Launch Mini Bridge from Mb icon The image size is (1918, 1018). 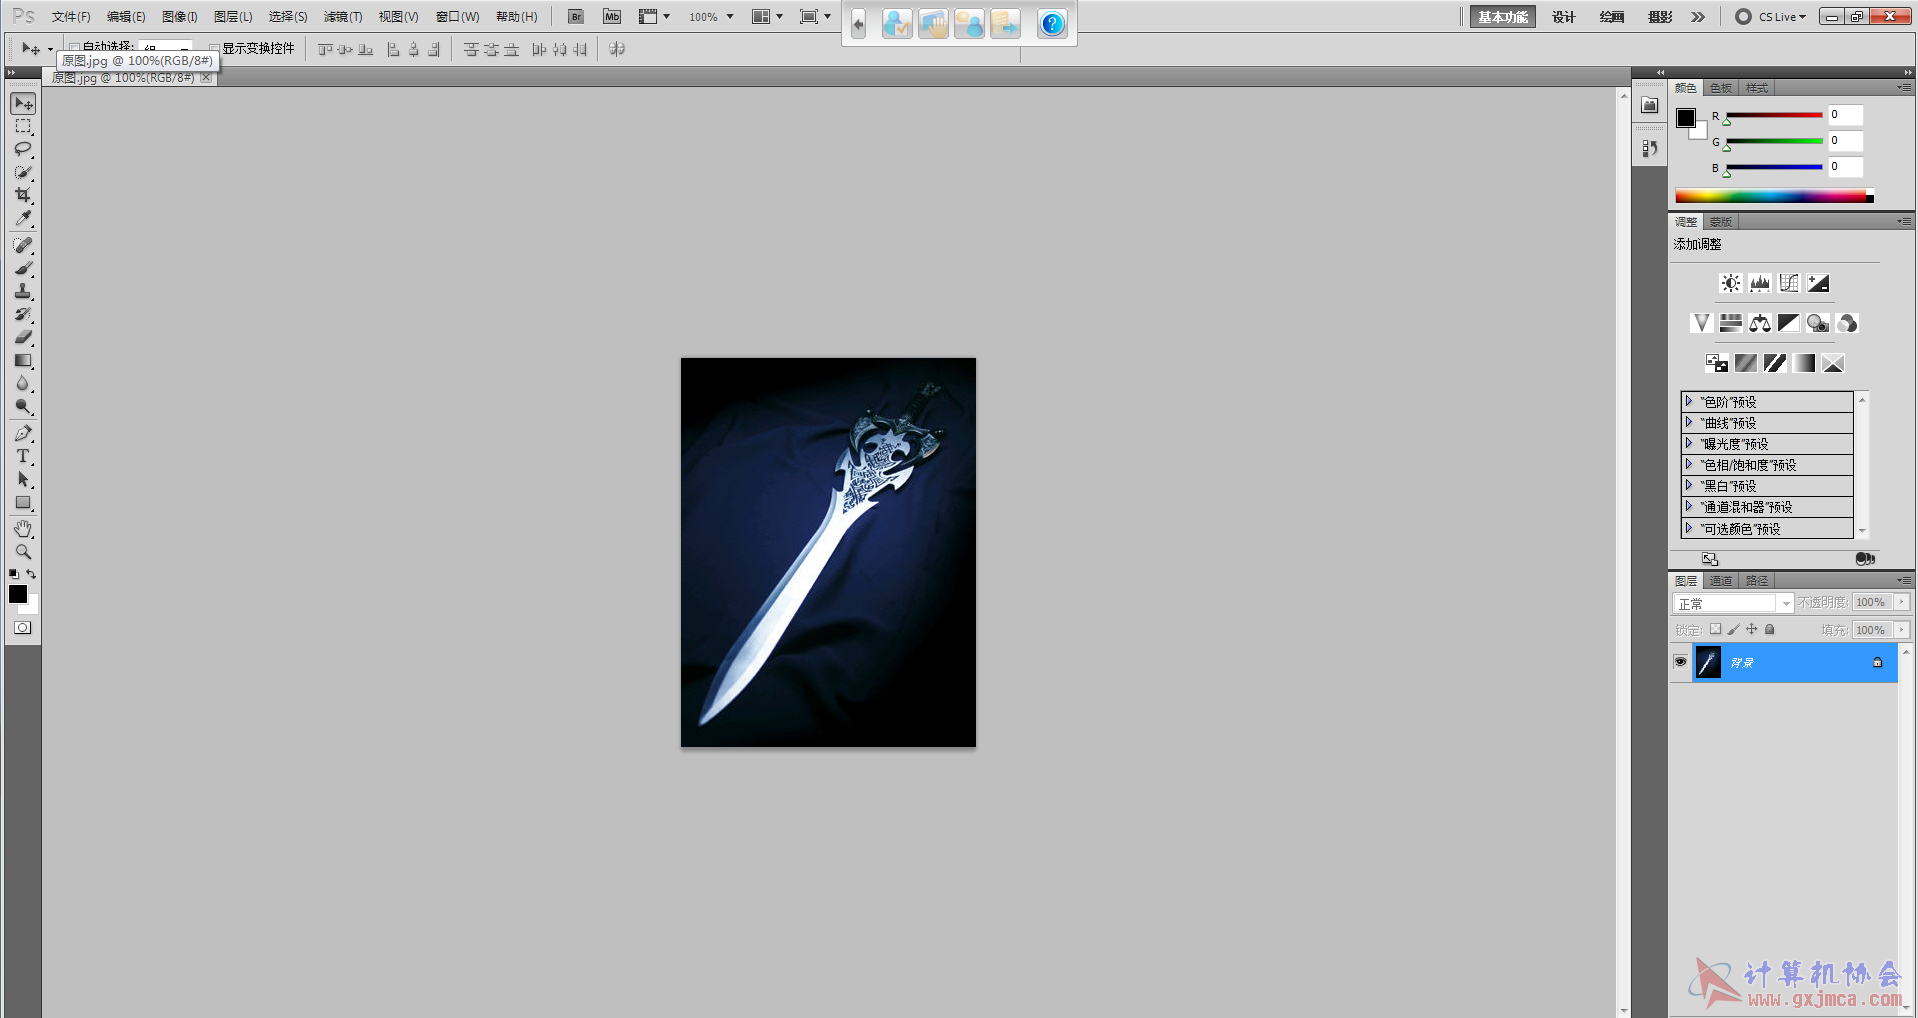pyautogui.click(x=612, y=17)
